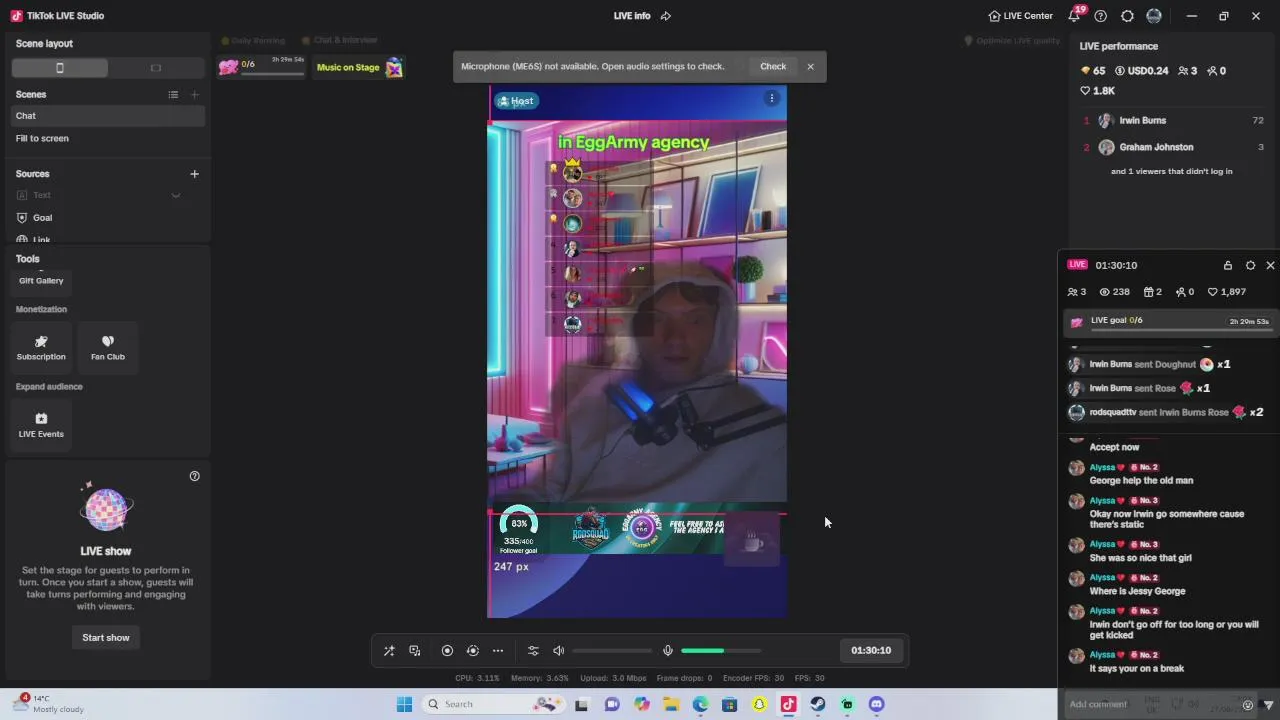1280x720 pixels.
Task: Open chat window settings gear
Action: coord(1250,265)
